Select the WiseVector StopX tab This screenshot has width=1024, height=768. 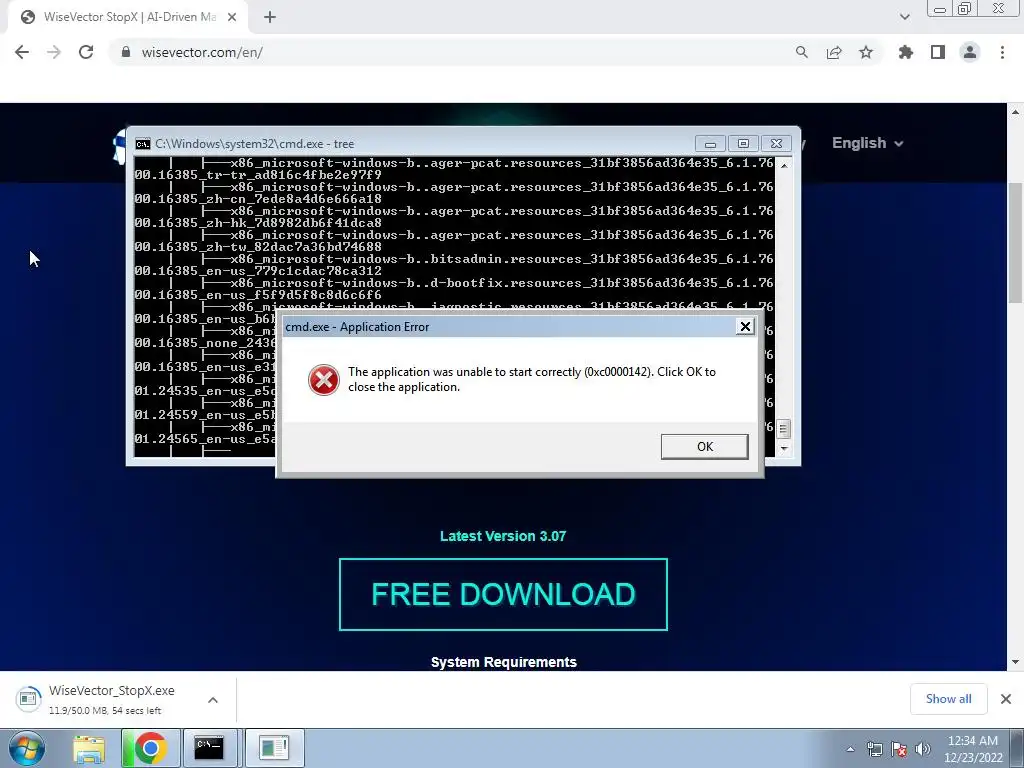pos(127,17)
